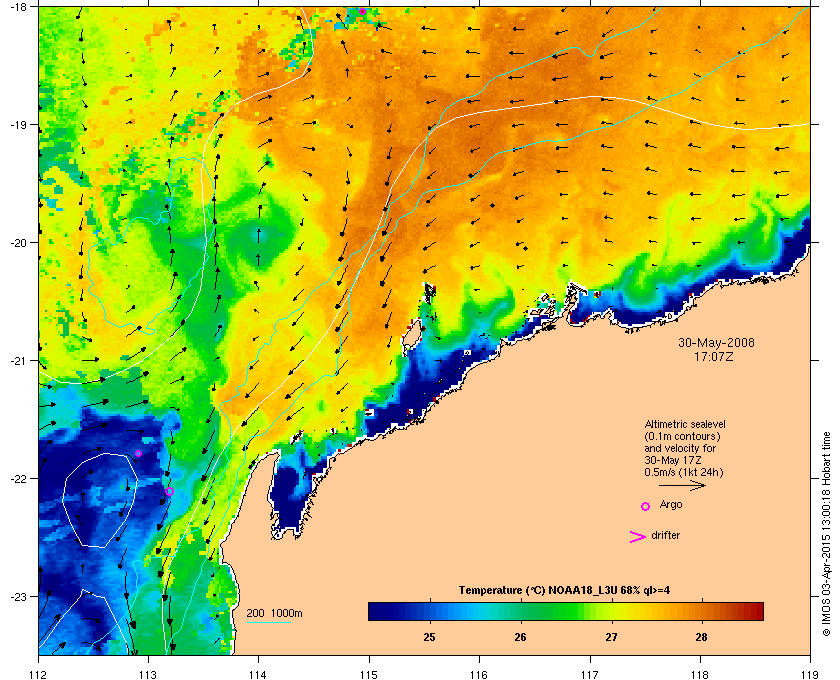This screenshot has width=840, height=680.
Task: Click the longitude axis label 119
Action: pyautogui.click(x=810, y=674)
